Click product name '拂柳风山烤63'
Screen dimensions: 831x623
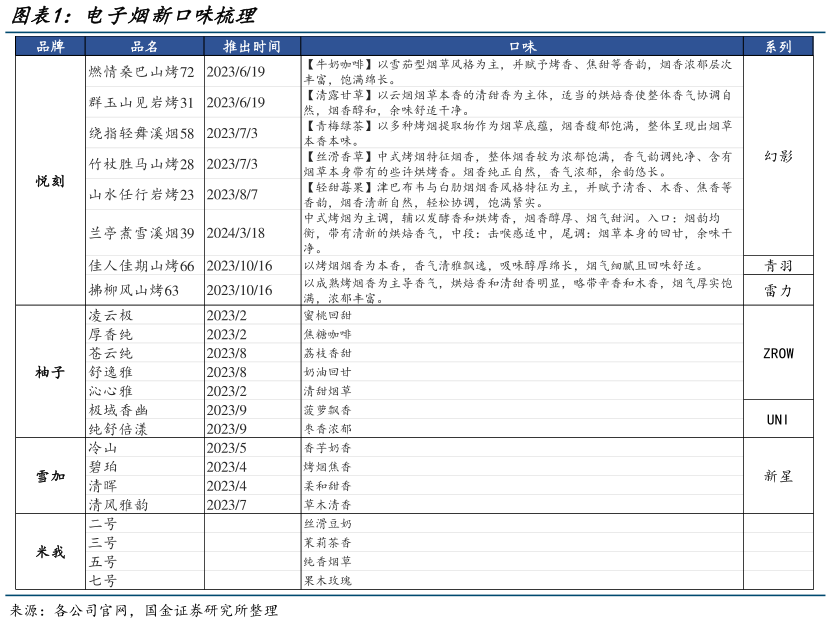(134, 290)
